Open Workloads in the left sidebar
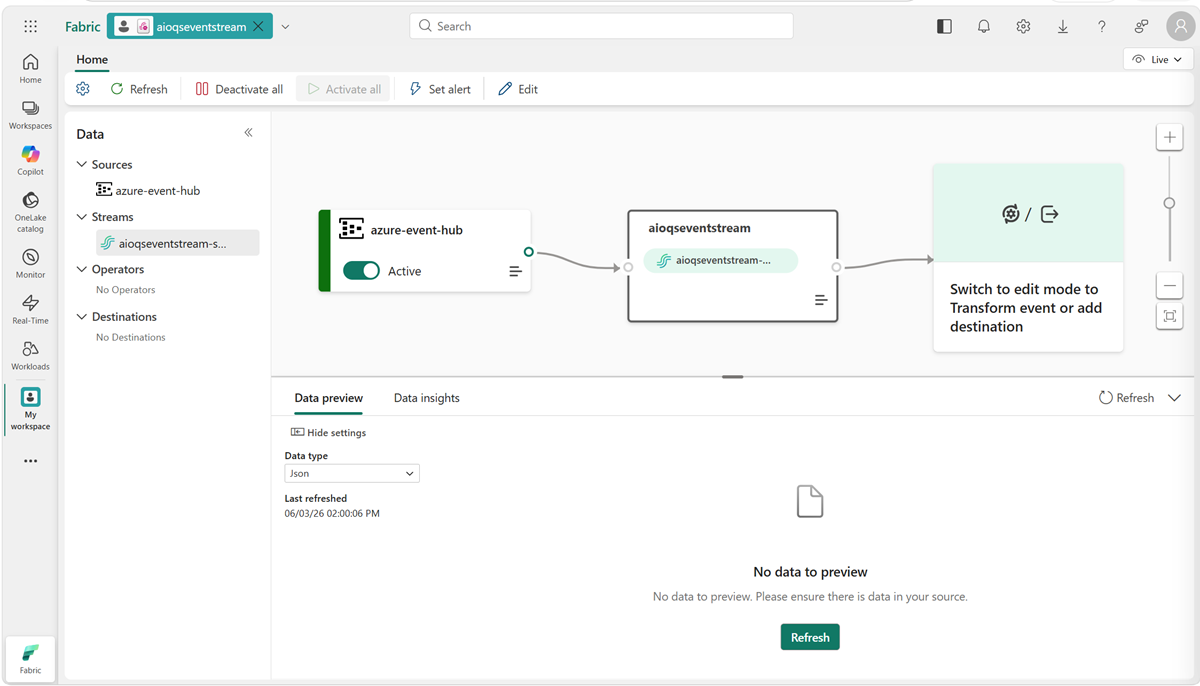The width and height of the screenshot is (1200, 686). (x=31, y=355)
